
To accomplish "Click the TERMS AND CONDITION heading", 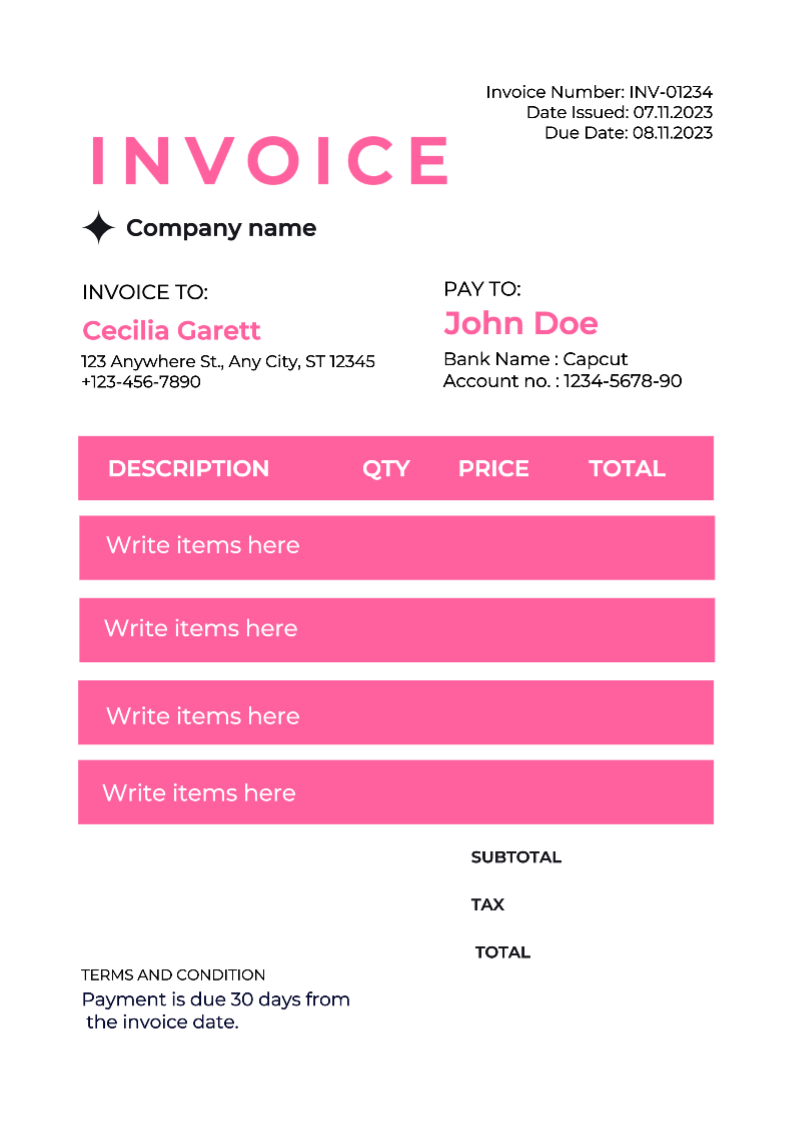I will click(173, 975).
